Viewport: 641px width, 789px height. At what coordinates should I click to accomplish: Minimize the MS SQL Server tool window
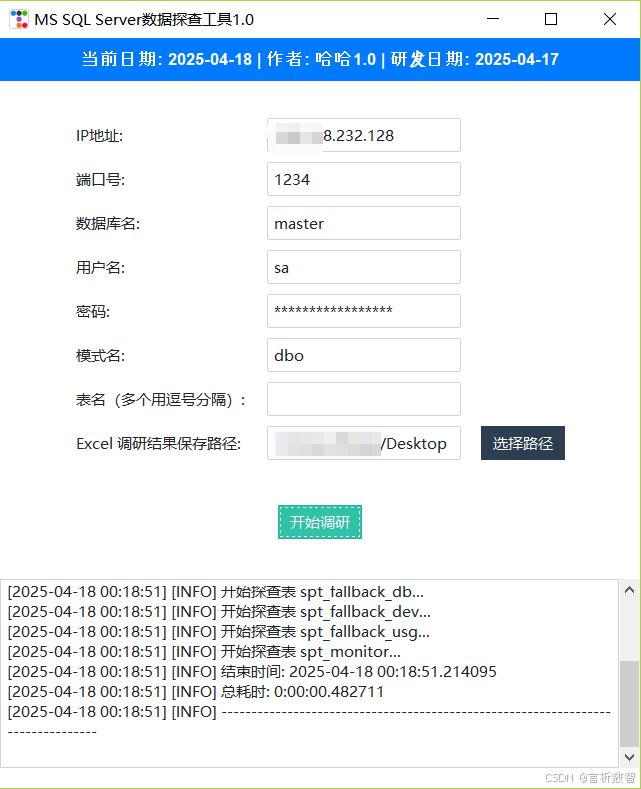(493, 19)
